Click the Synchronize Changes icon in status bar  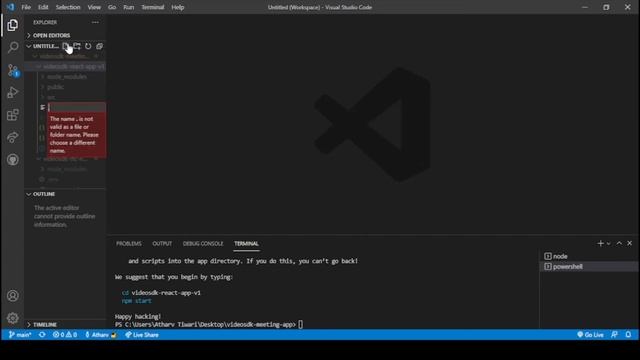(x=42, y=335)
